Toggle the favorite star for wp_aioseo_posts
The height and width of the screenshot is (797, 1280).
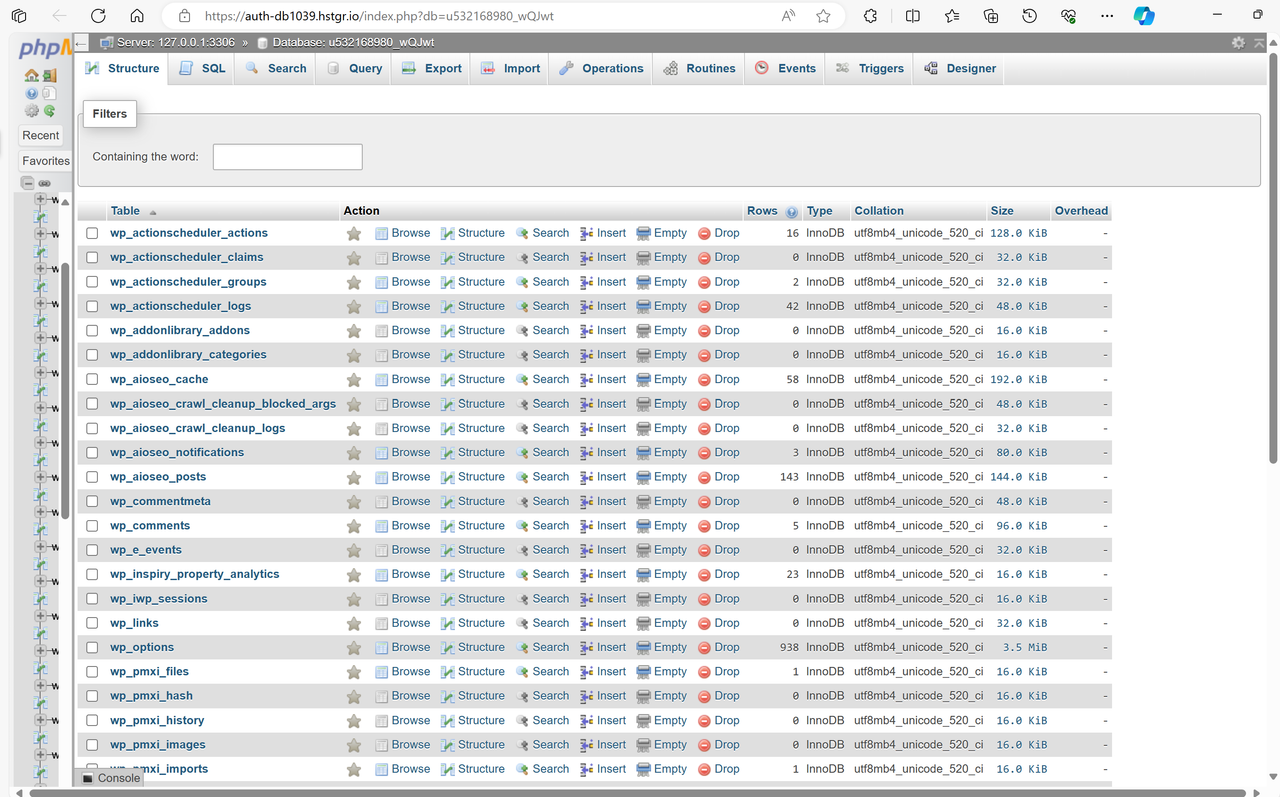(353, 477)
